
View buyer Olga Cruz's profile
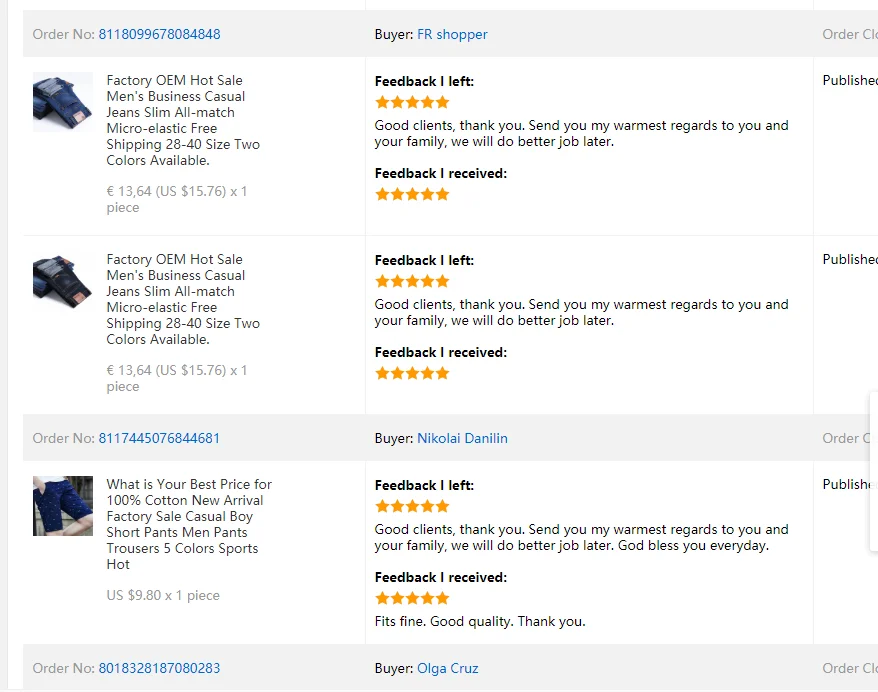(x=447, y=668)
